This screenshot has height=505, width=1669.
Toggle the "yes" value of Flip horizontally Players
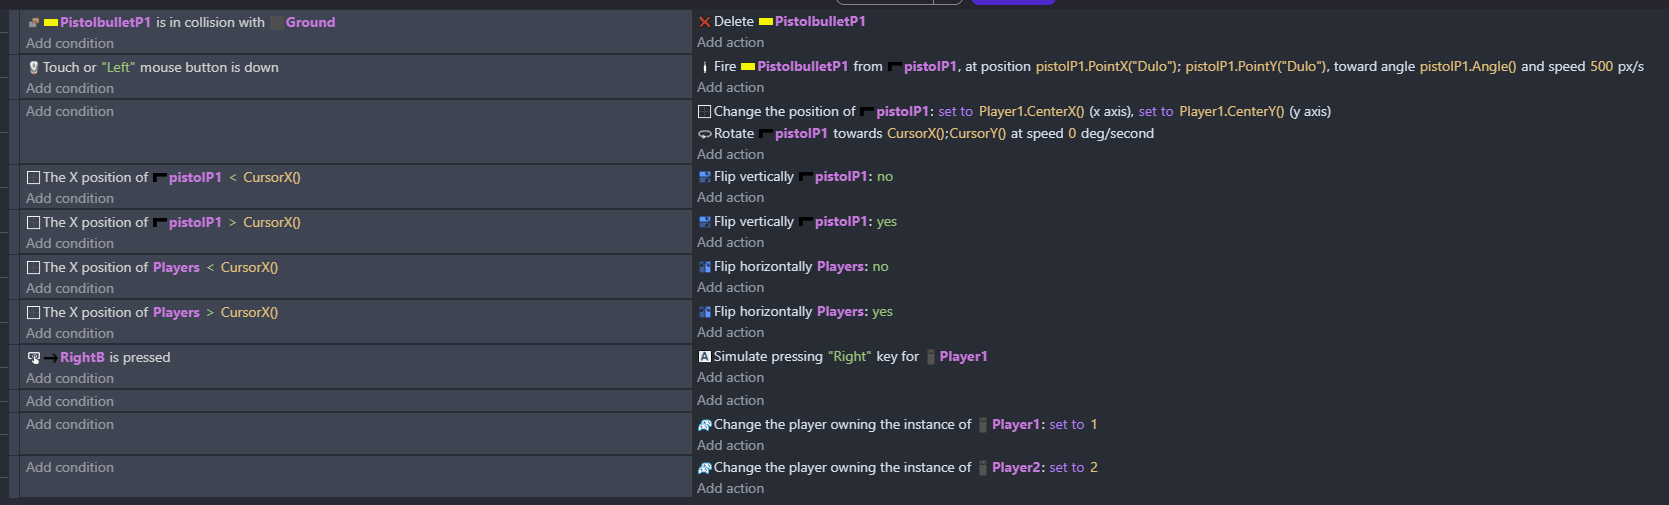tap(882, 312)
